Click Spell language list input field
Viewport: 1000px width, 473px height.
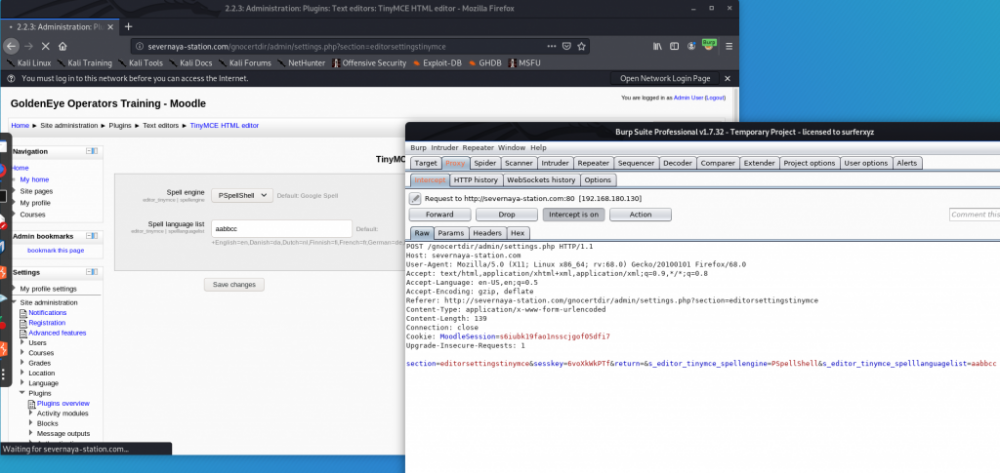point(282,228)
